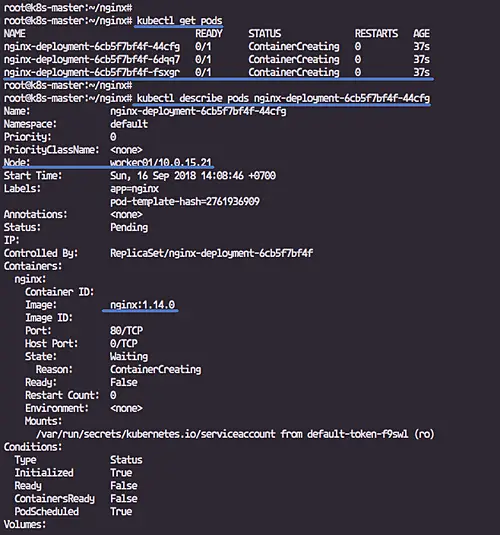
Task: Select pod name nginx-deployment-6cb5f7bf4f-fsxgr
Action: tap(92, 72)
